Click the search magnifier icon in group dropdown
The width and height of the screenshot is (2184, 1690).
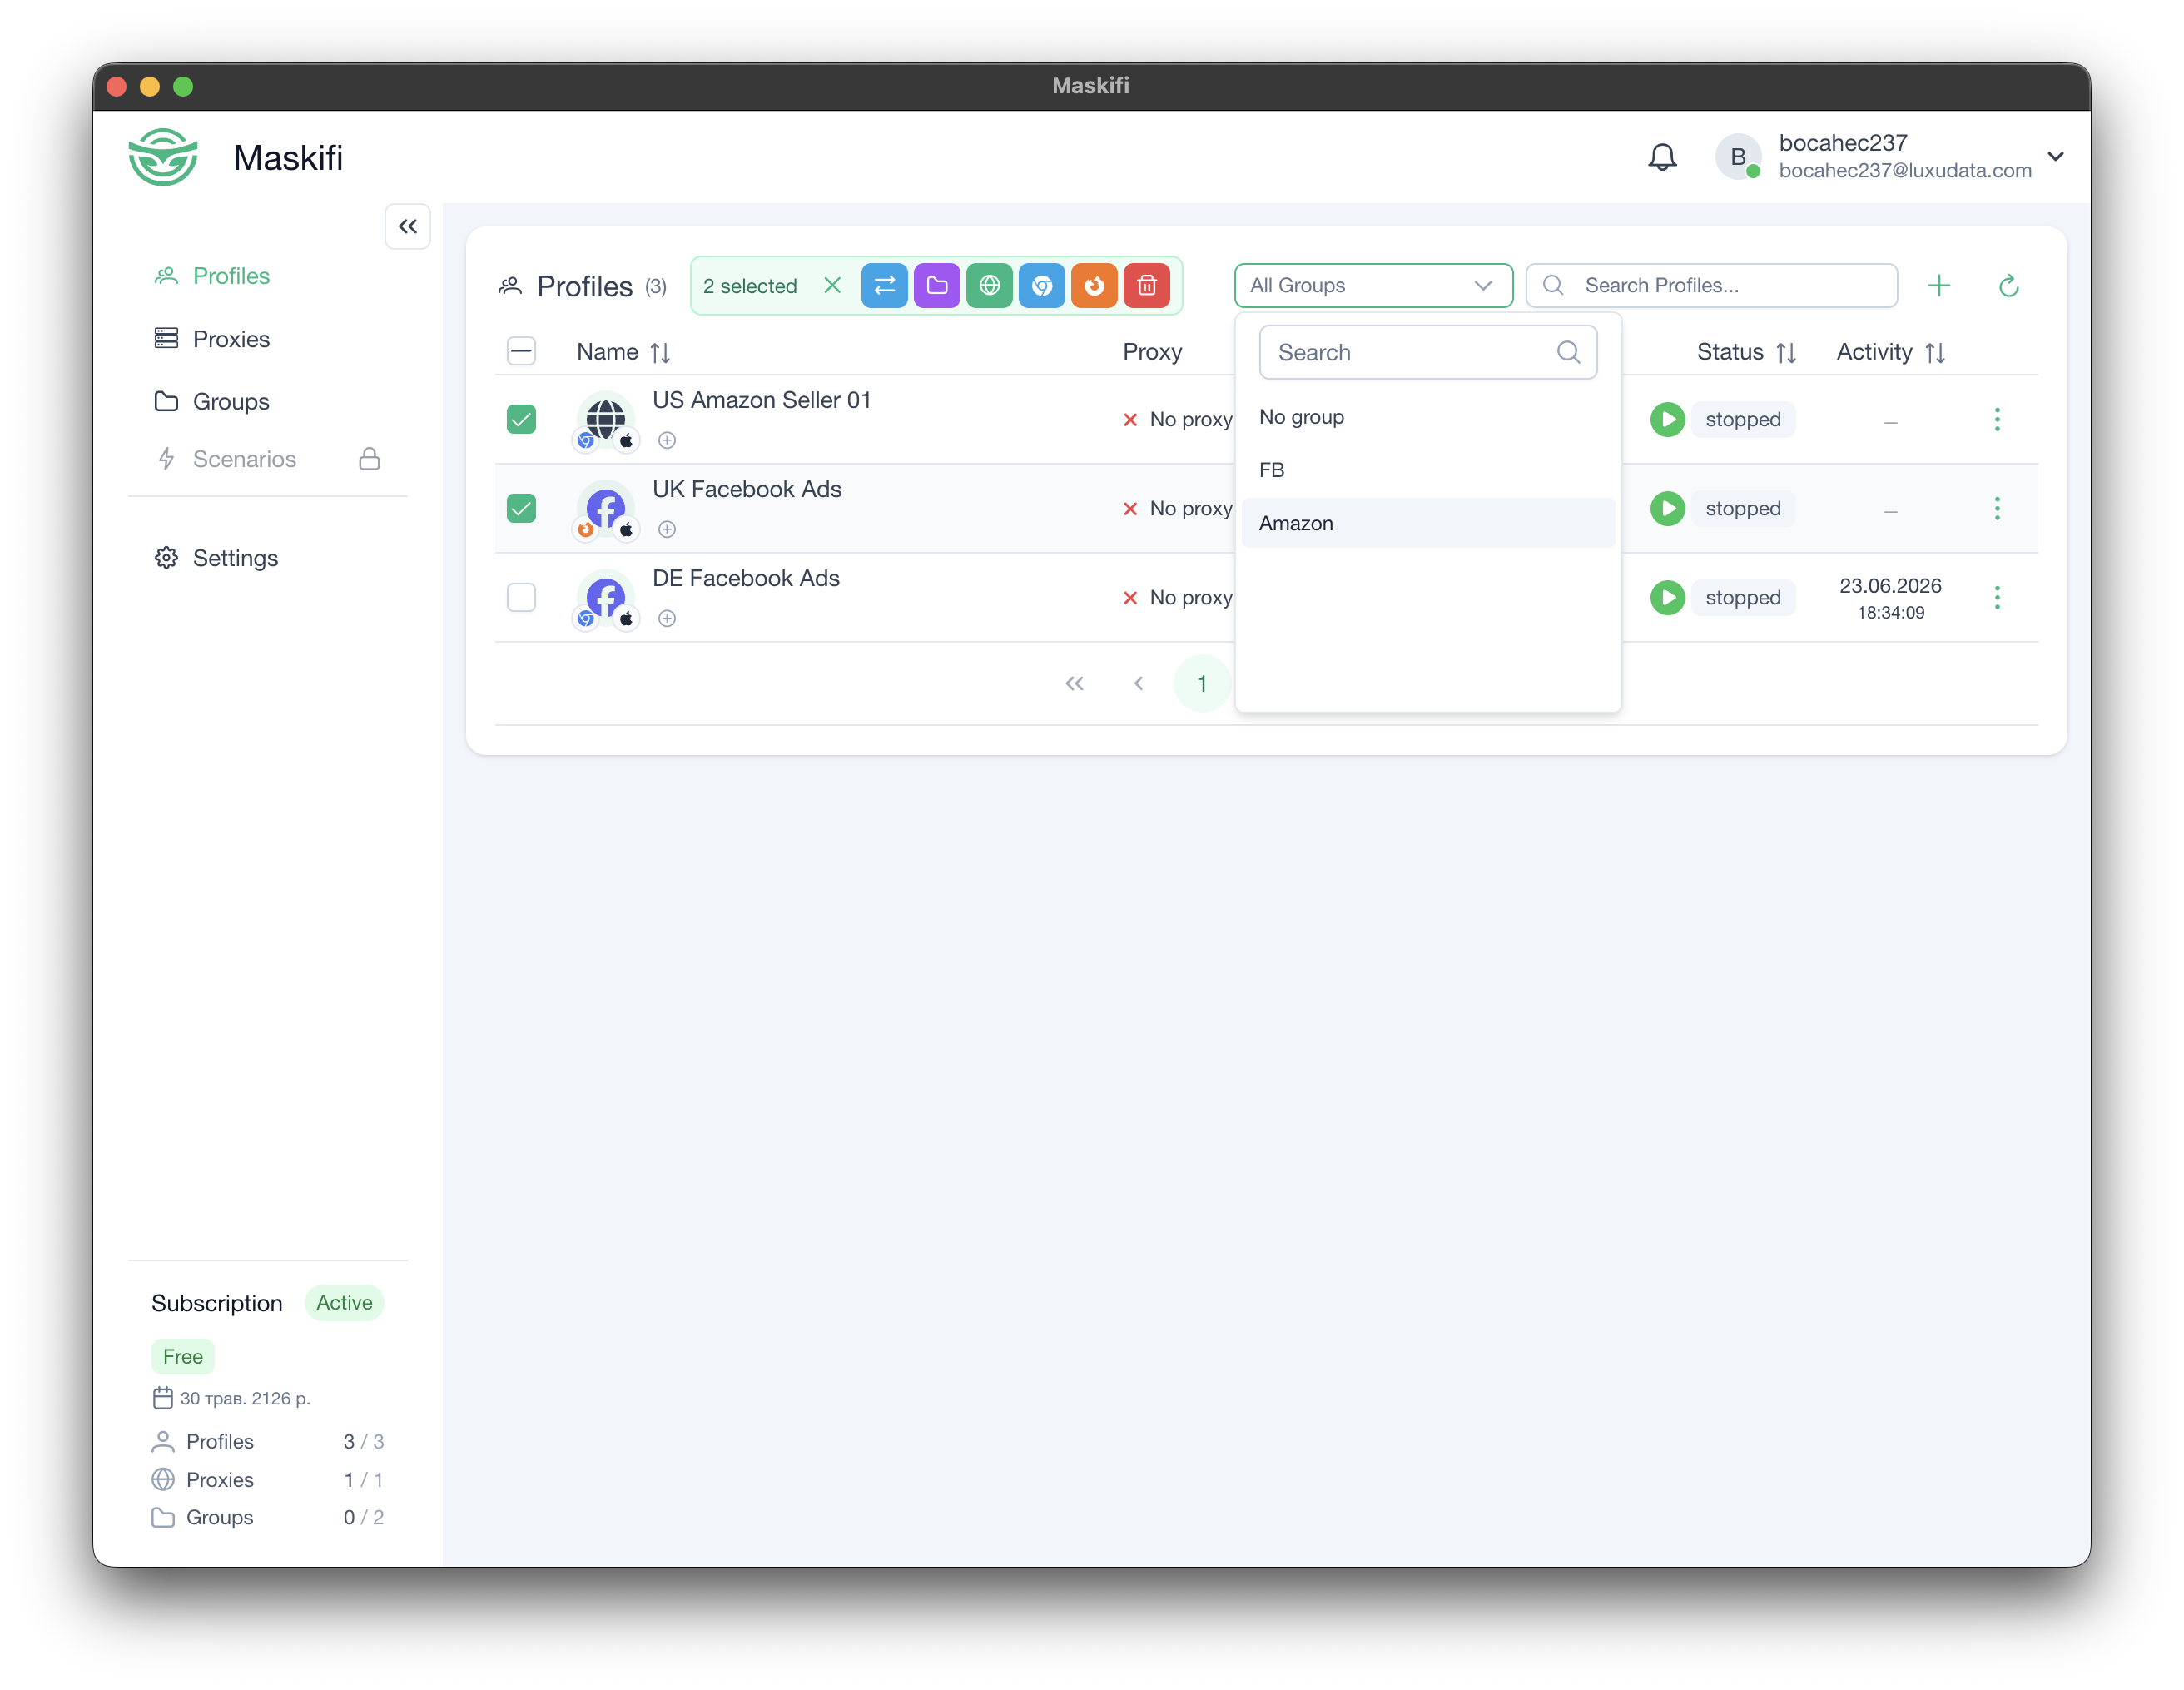pos(1568,352)
